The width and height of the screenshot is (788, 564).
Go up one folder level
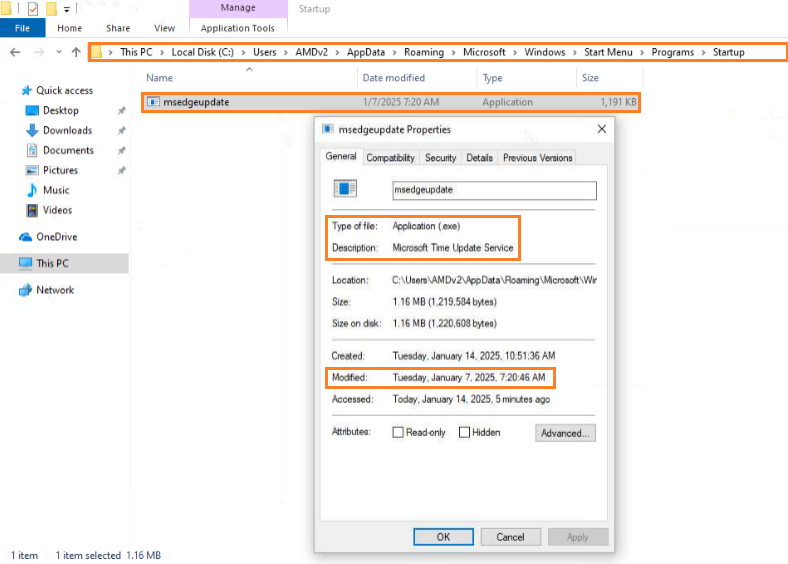click(76, 52)
